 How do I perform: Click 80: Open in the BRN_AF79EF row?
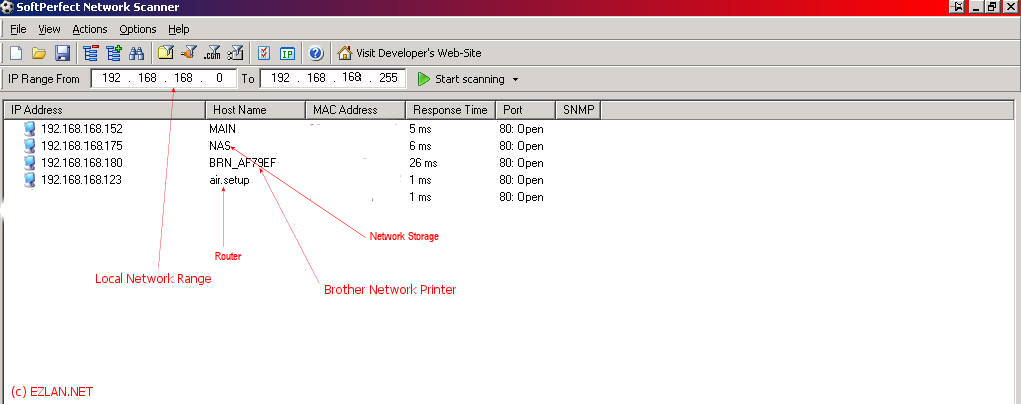521,163
